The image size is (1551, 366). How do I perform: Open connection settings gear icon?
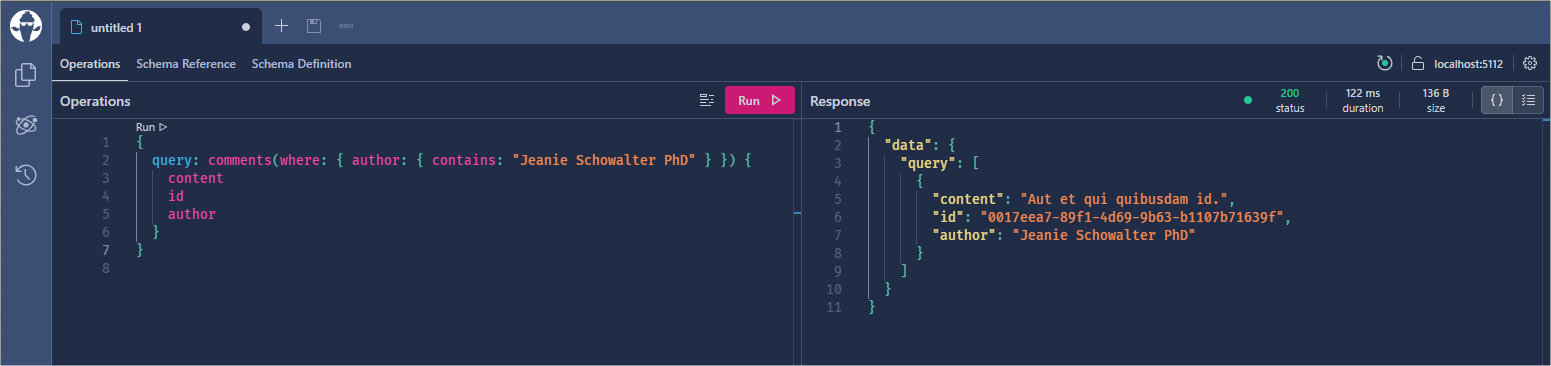1529,63
